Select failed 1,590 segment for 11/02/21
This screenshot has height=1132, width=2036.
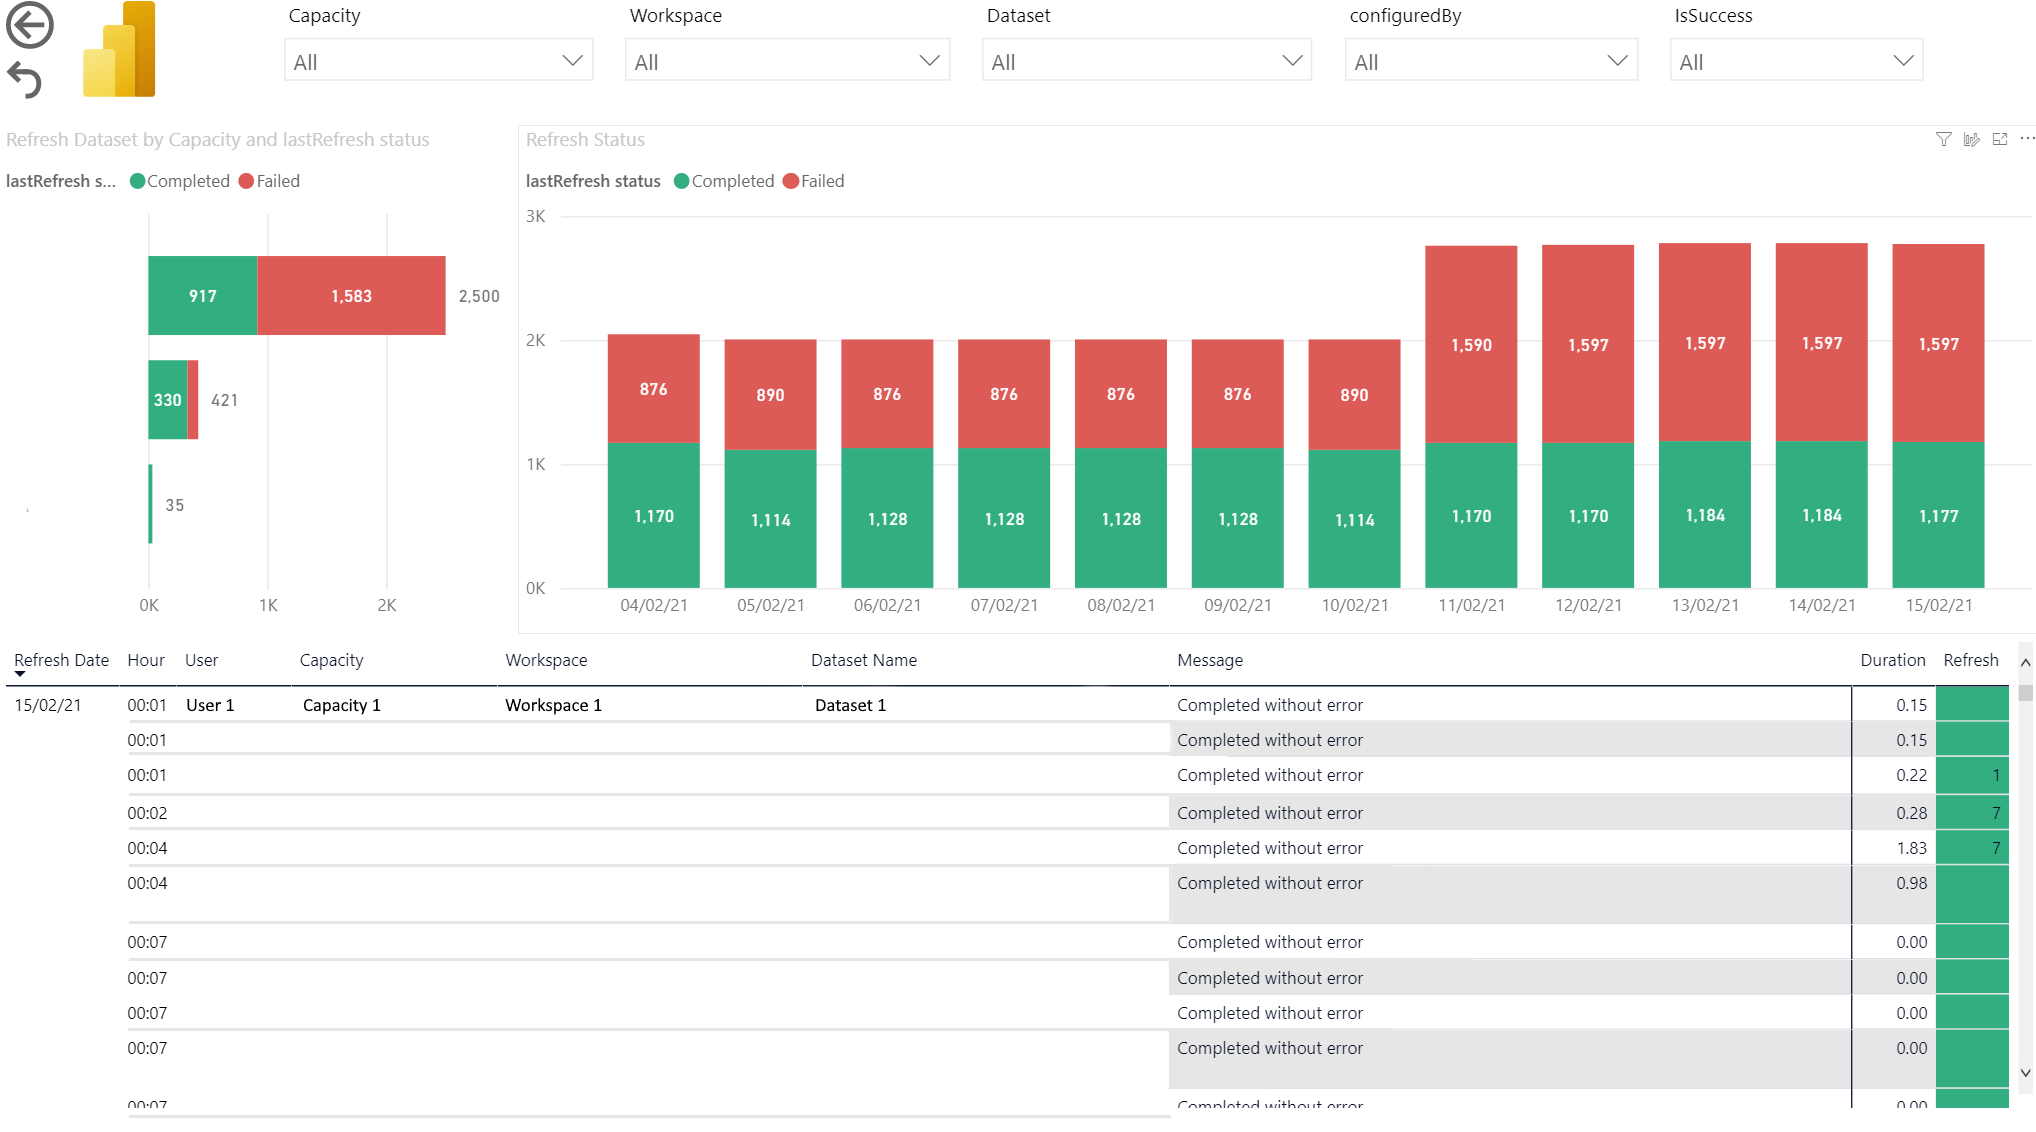[1471, 345]
